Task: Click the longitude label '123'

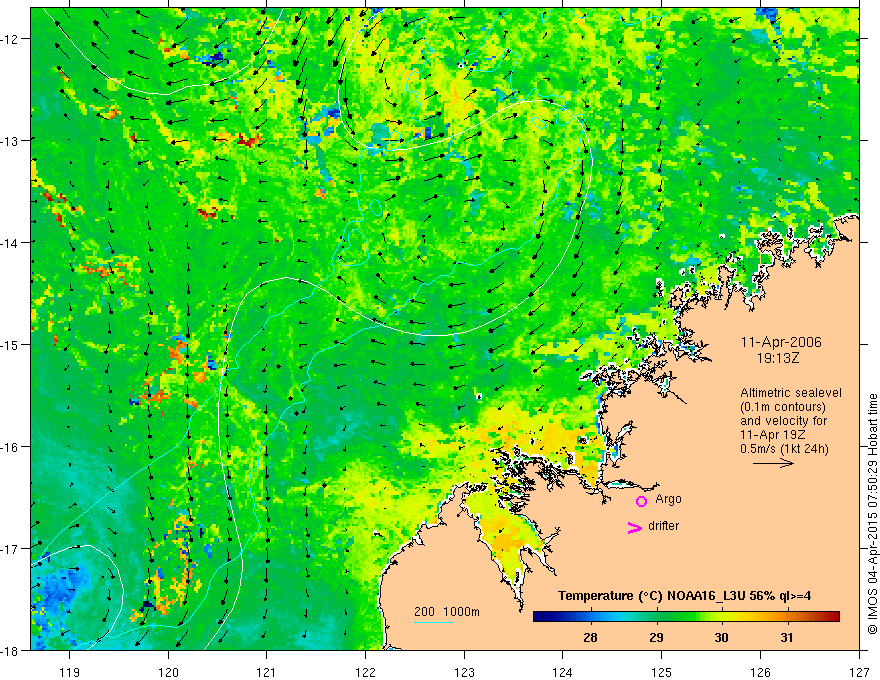Action: point(464,672)
